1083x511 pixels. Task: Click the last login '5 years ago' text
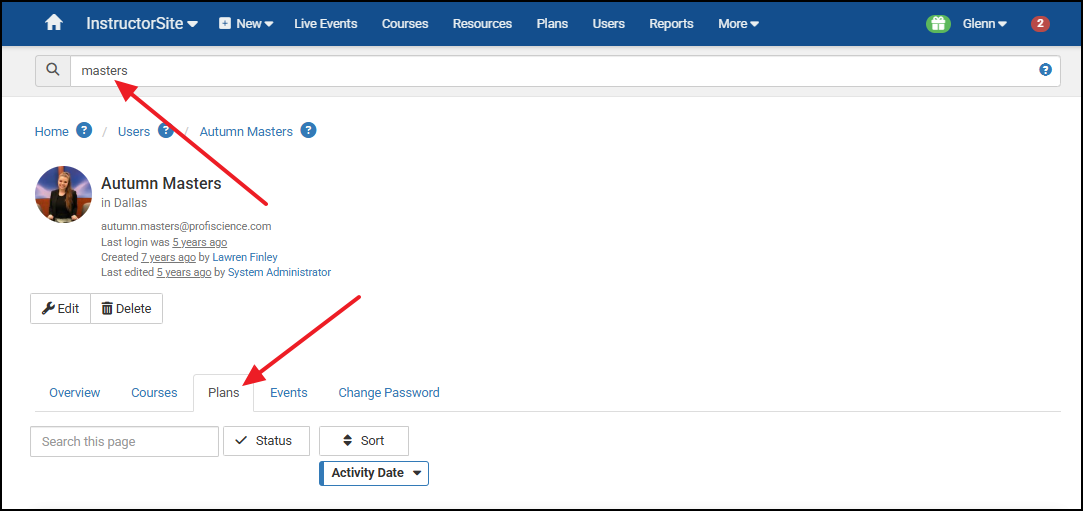click(200, 242)
